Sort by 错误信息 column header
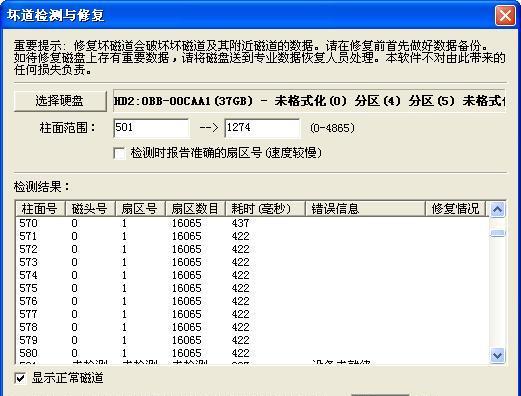The width and height of the screenshot is (521, 396). [x=365, y=209]
